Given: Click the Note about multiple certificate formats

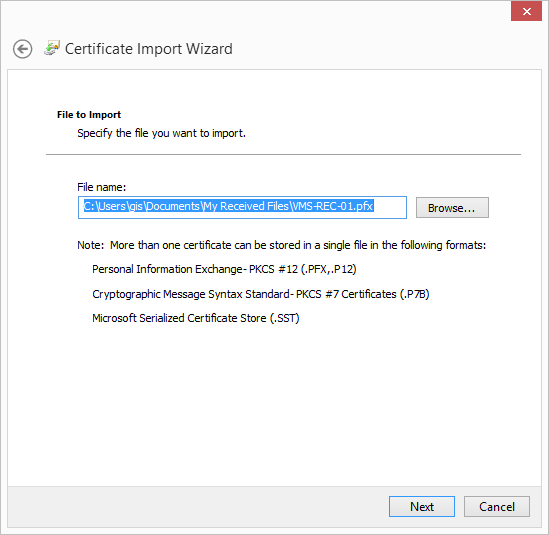Looking at the screenshot, I should (282, 245).
